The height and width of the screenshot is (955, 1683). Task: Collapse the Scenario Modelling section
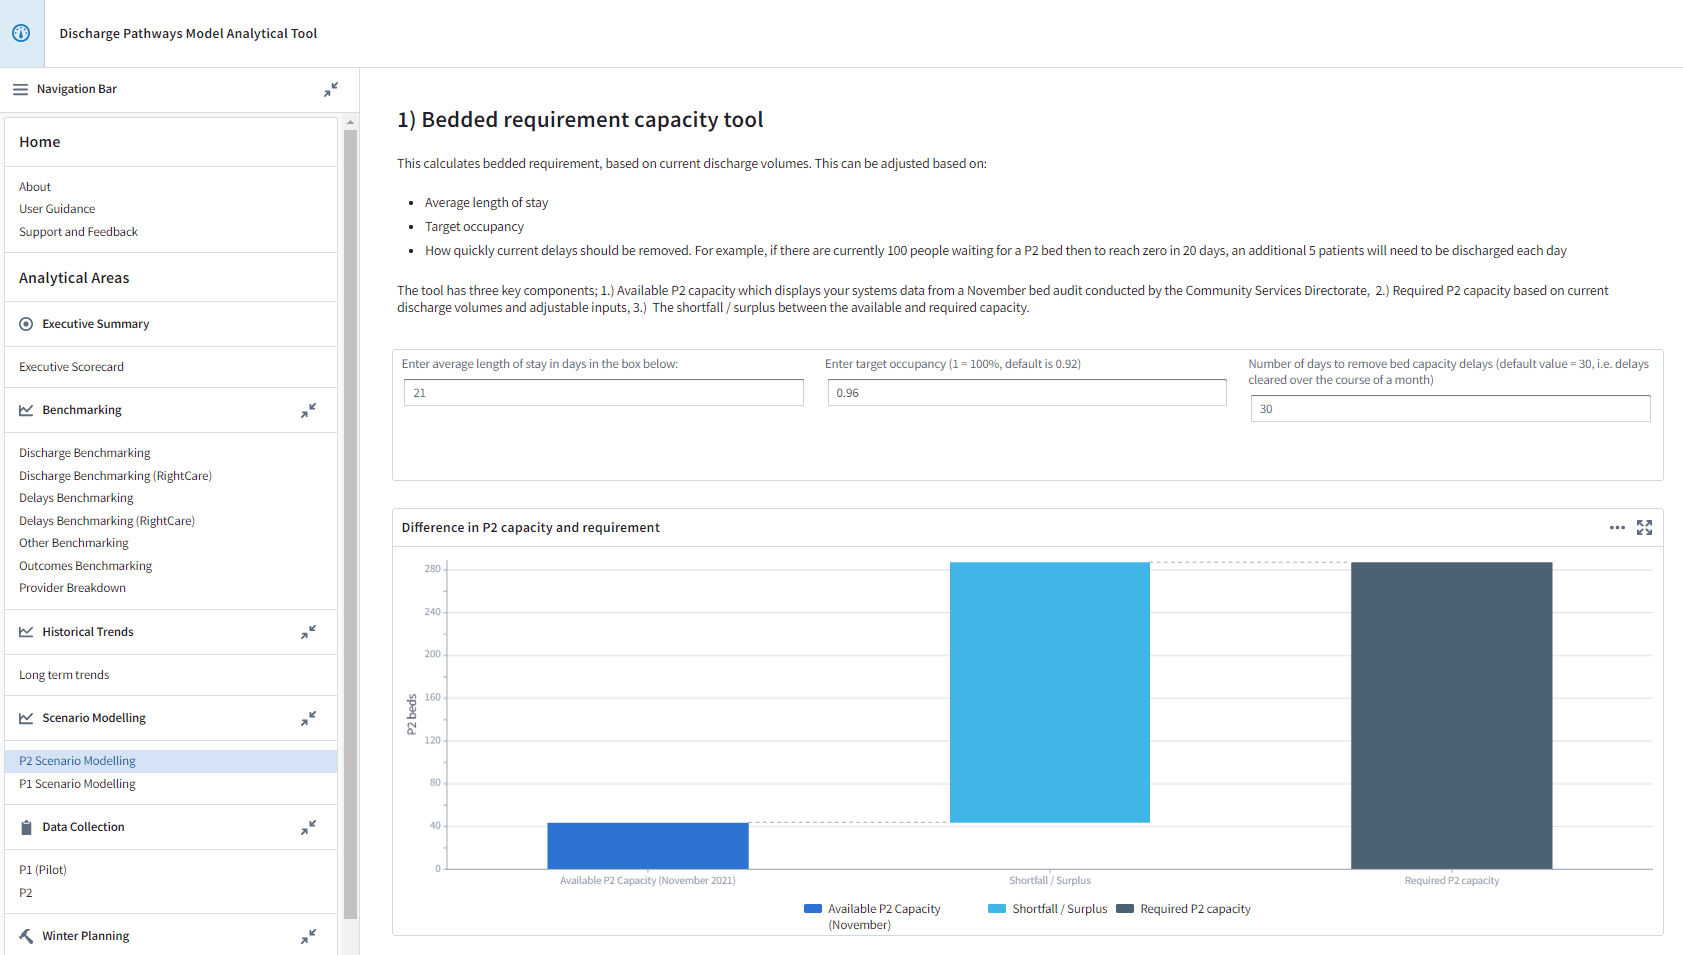(x=308, y=718)
